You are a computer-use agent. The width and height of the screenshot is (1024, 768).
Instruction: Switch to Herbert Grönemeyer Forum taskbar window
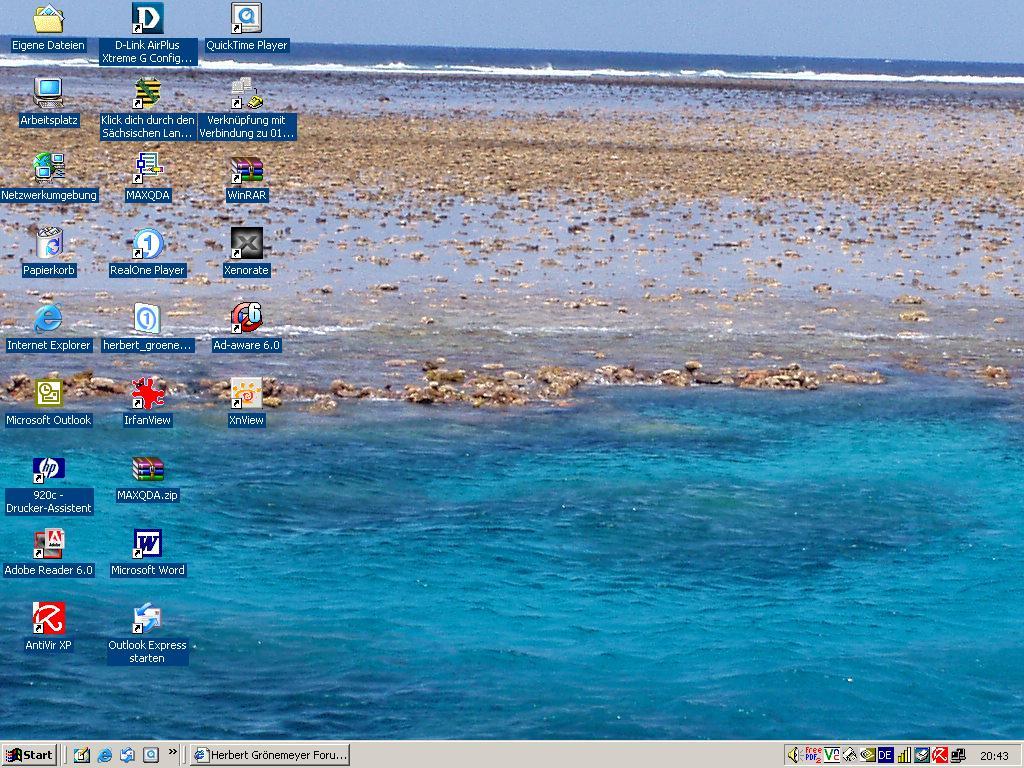coord(270,755)
